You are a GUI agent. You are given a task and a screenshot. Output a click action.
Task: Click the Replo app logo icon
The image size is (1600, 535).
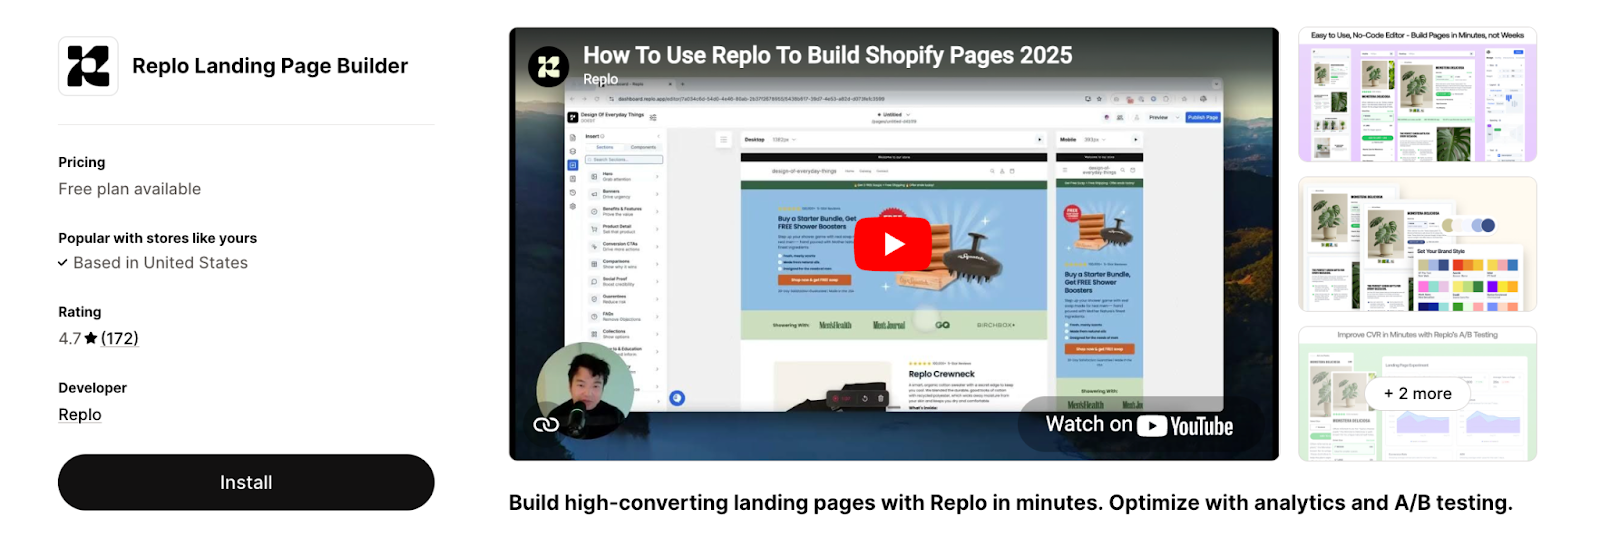coord(88,66)
